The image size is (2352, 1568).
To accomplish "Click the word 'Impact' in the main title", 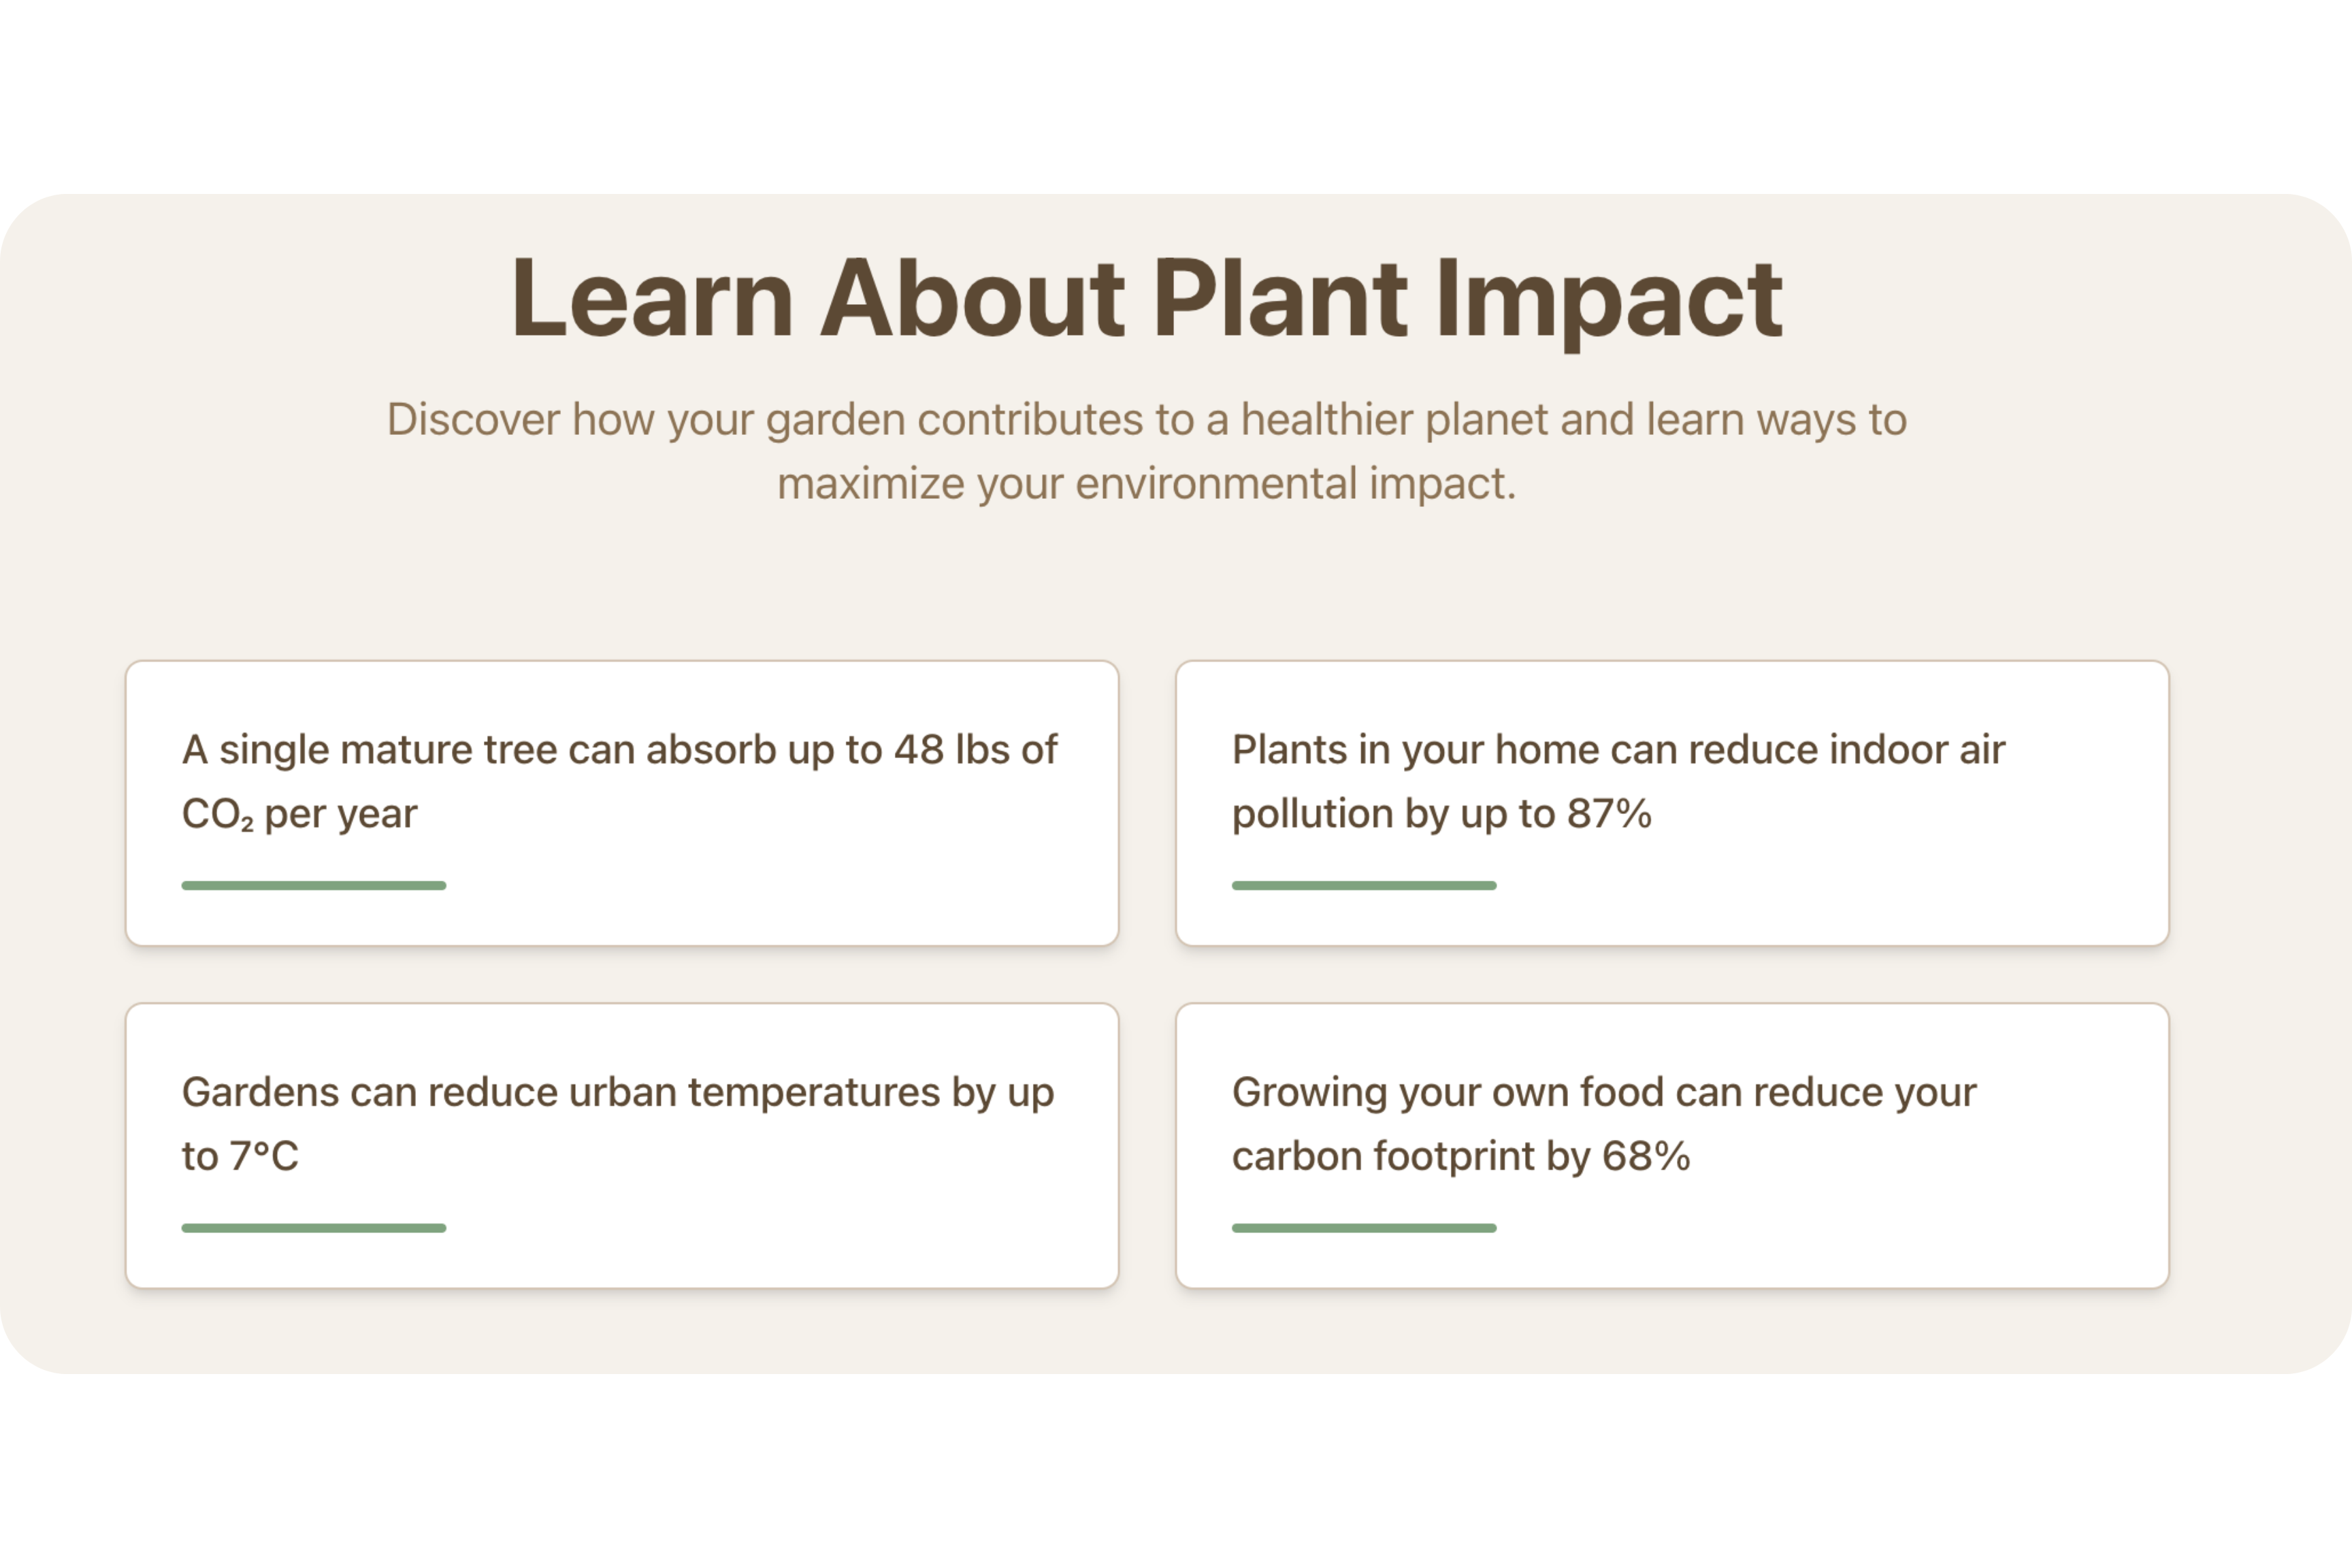I will [x=1609, y=300].
